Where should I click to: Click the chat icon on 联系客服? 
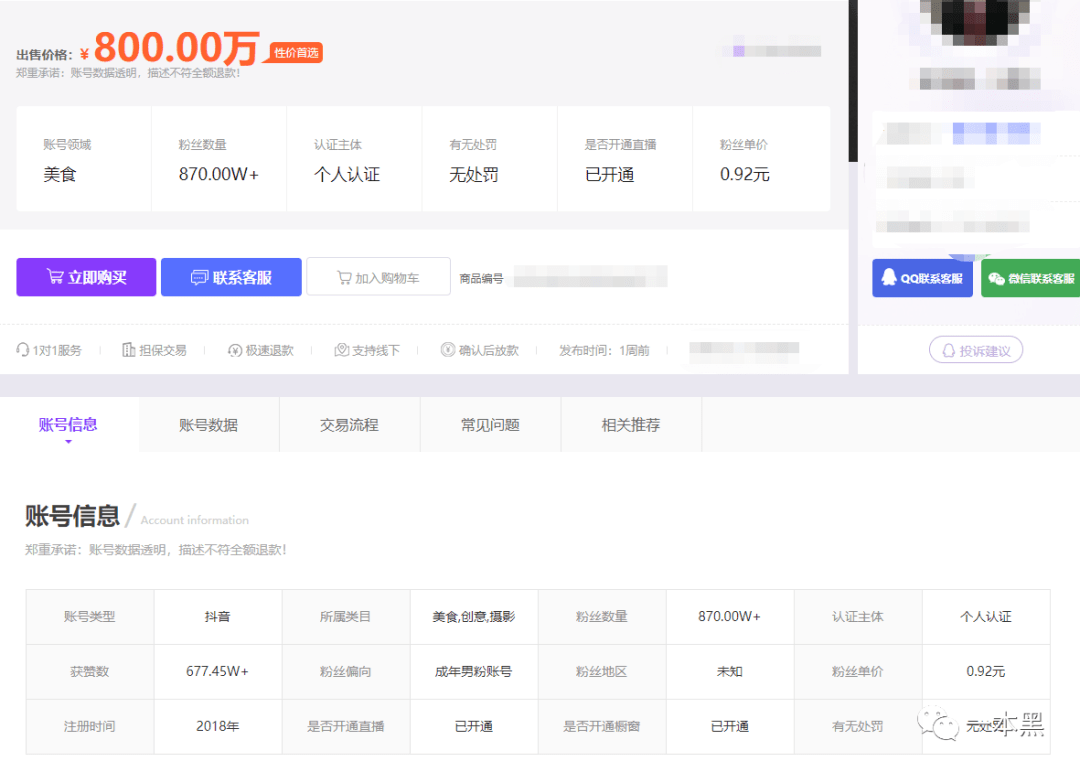[x=199, y=278]
